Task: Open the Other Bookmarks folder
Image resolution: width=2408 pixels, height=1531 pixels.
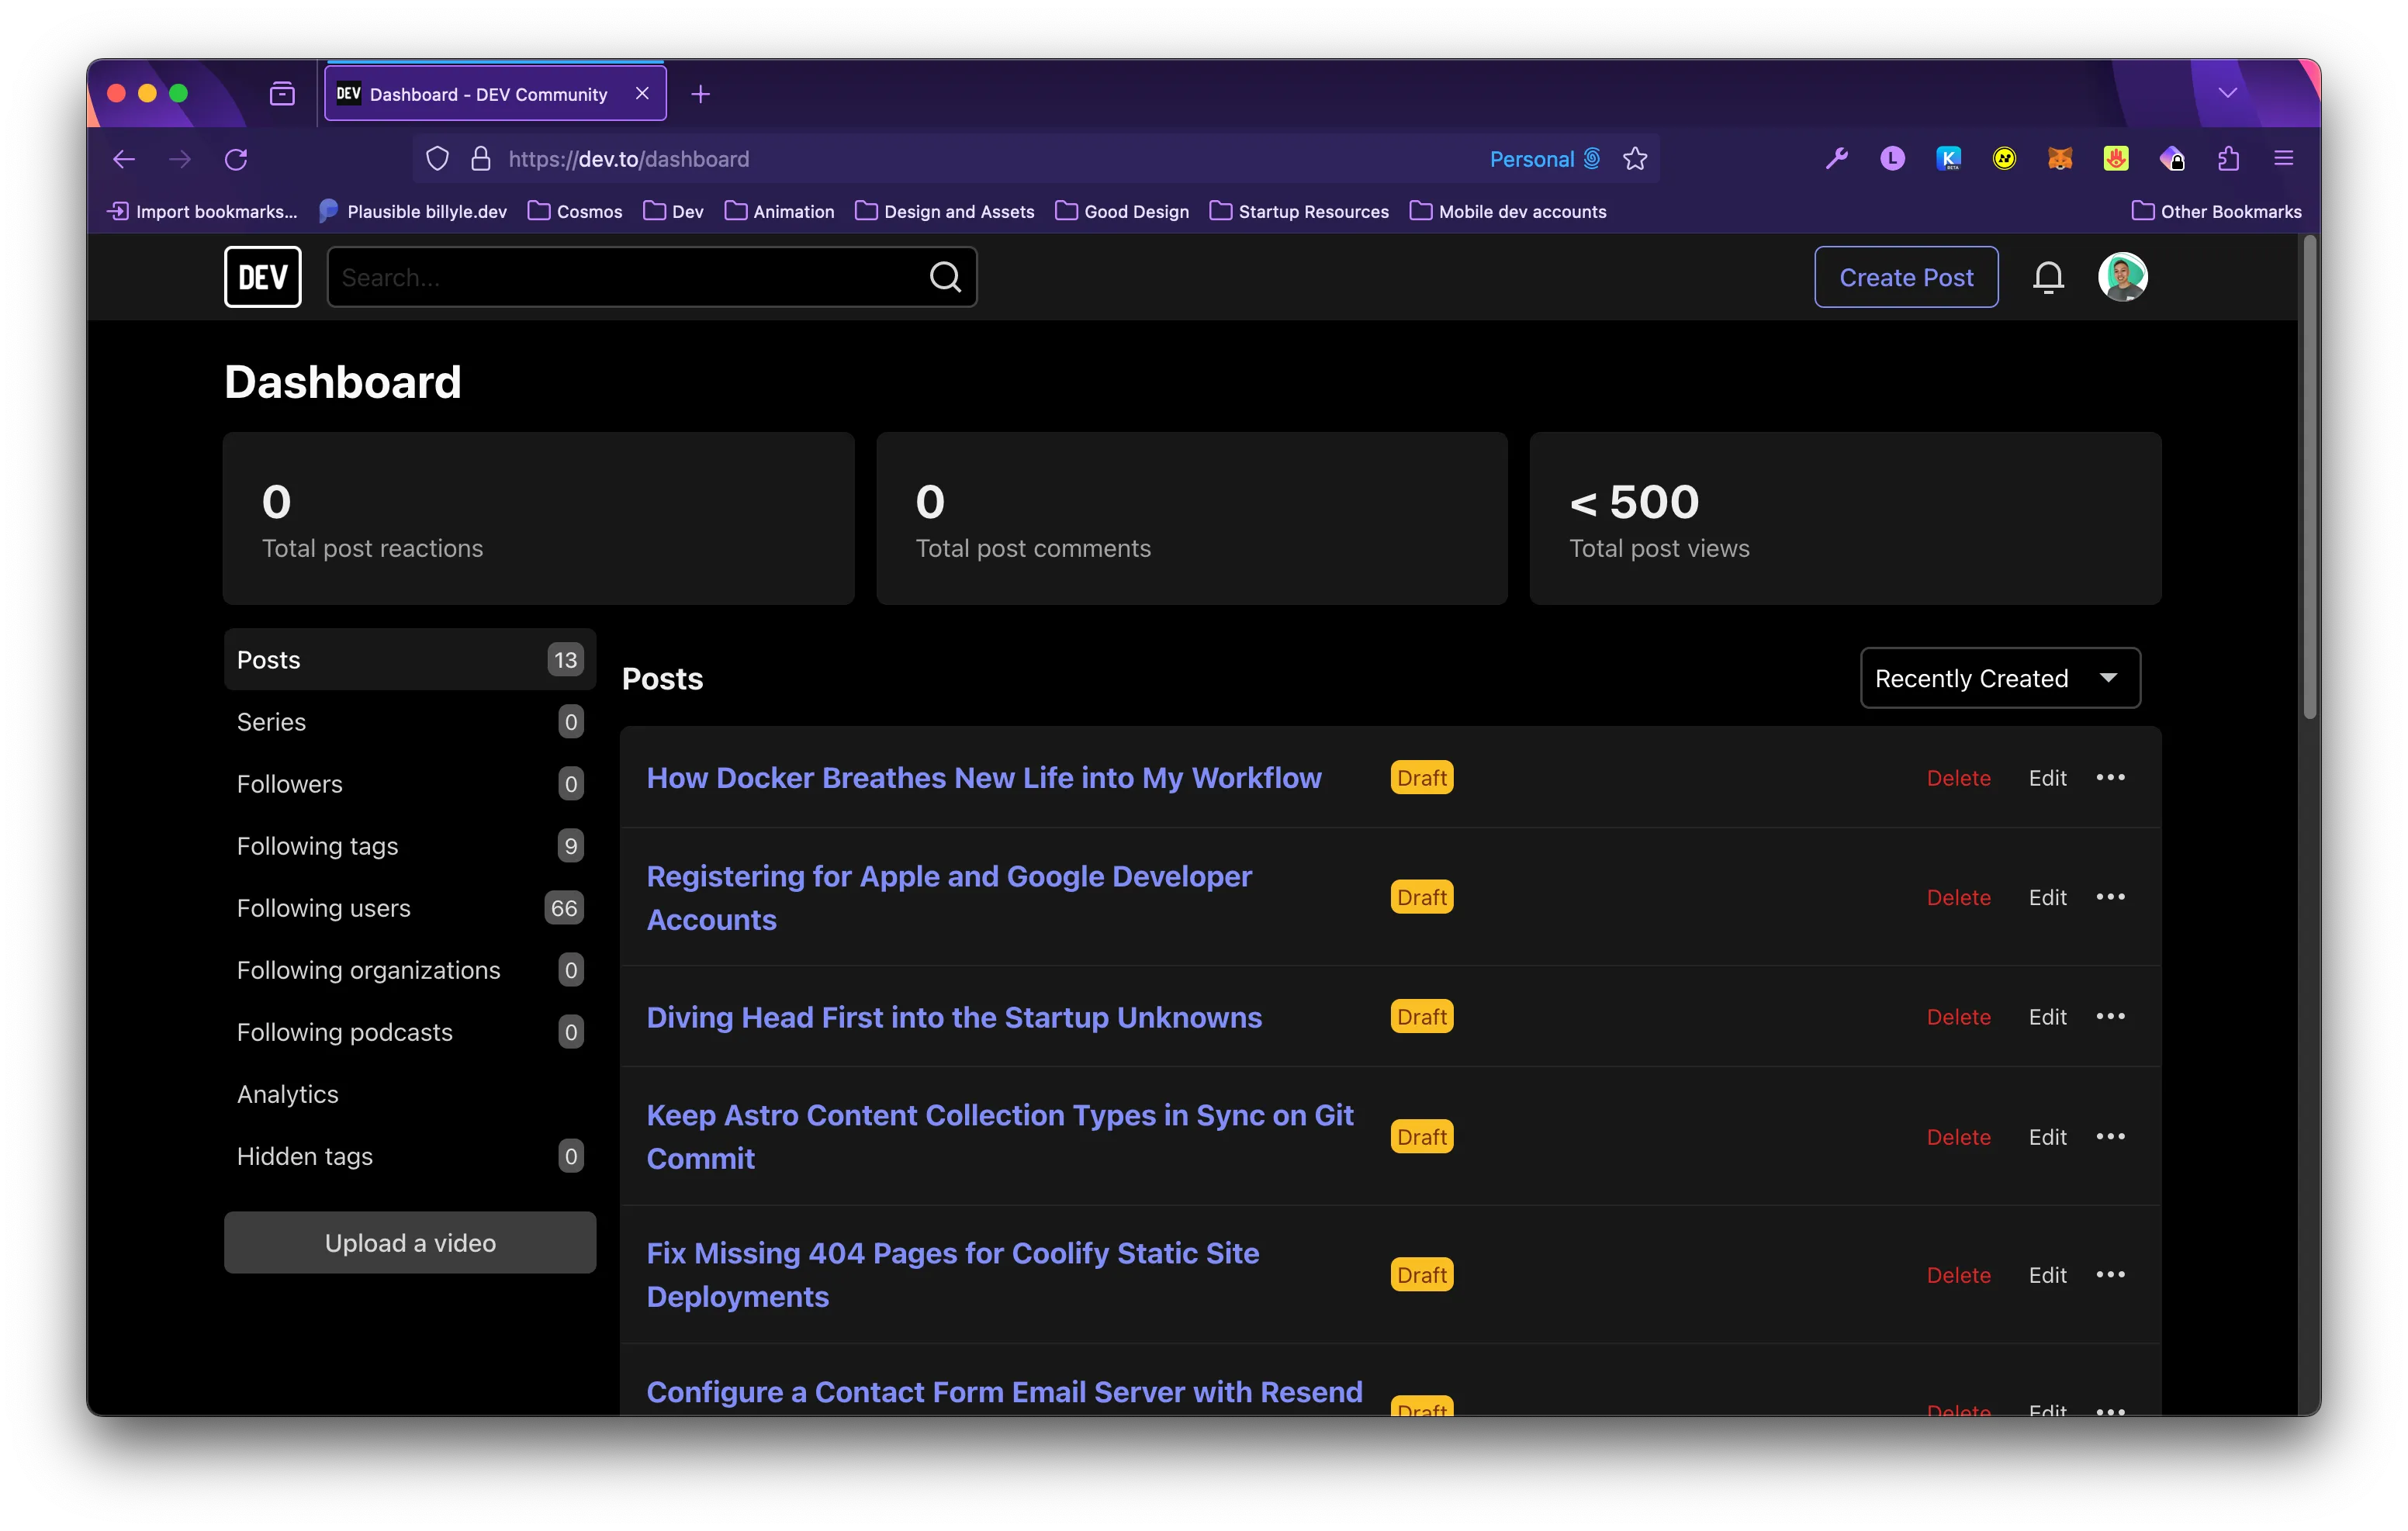Action: pyautogui.click(x=2216, y=211)
